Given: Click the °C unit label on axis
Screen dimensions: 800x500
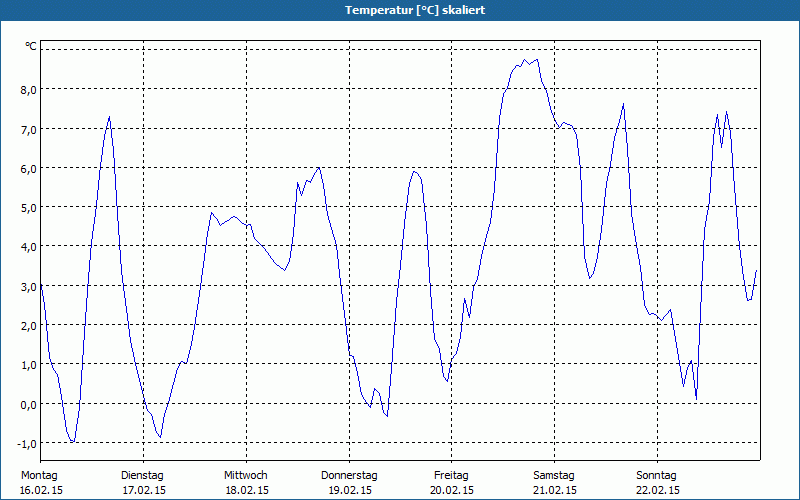Looking at the screenshot, I should 31,46.
